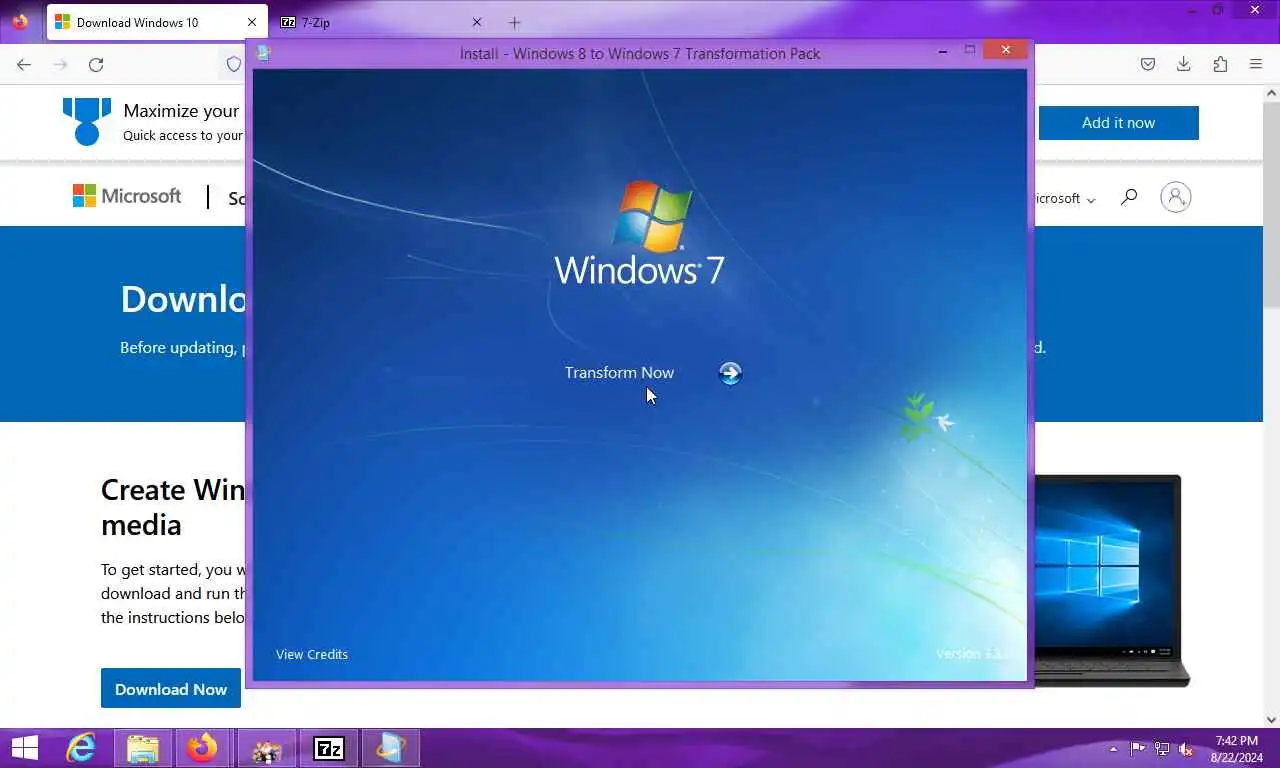Image resolution: width=1280 pixels, height=768 pixels.
Task: Switch to the 7-Zip browser tab
Action: coord(383,22)
